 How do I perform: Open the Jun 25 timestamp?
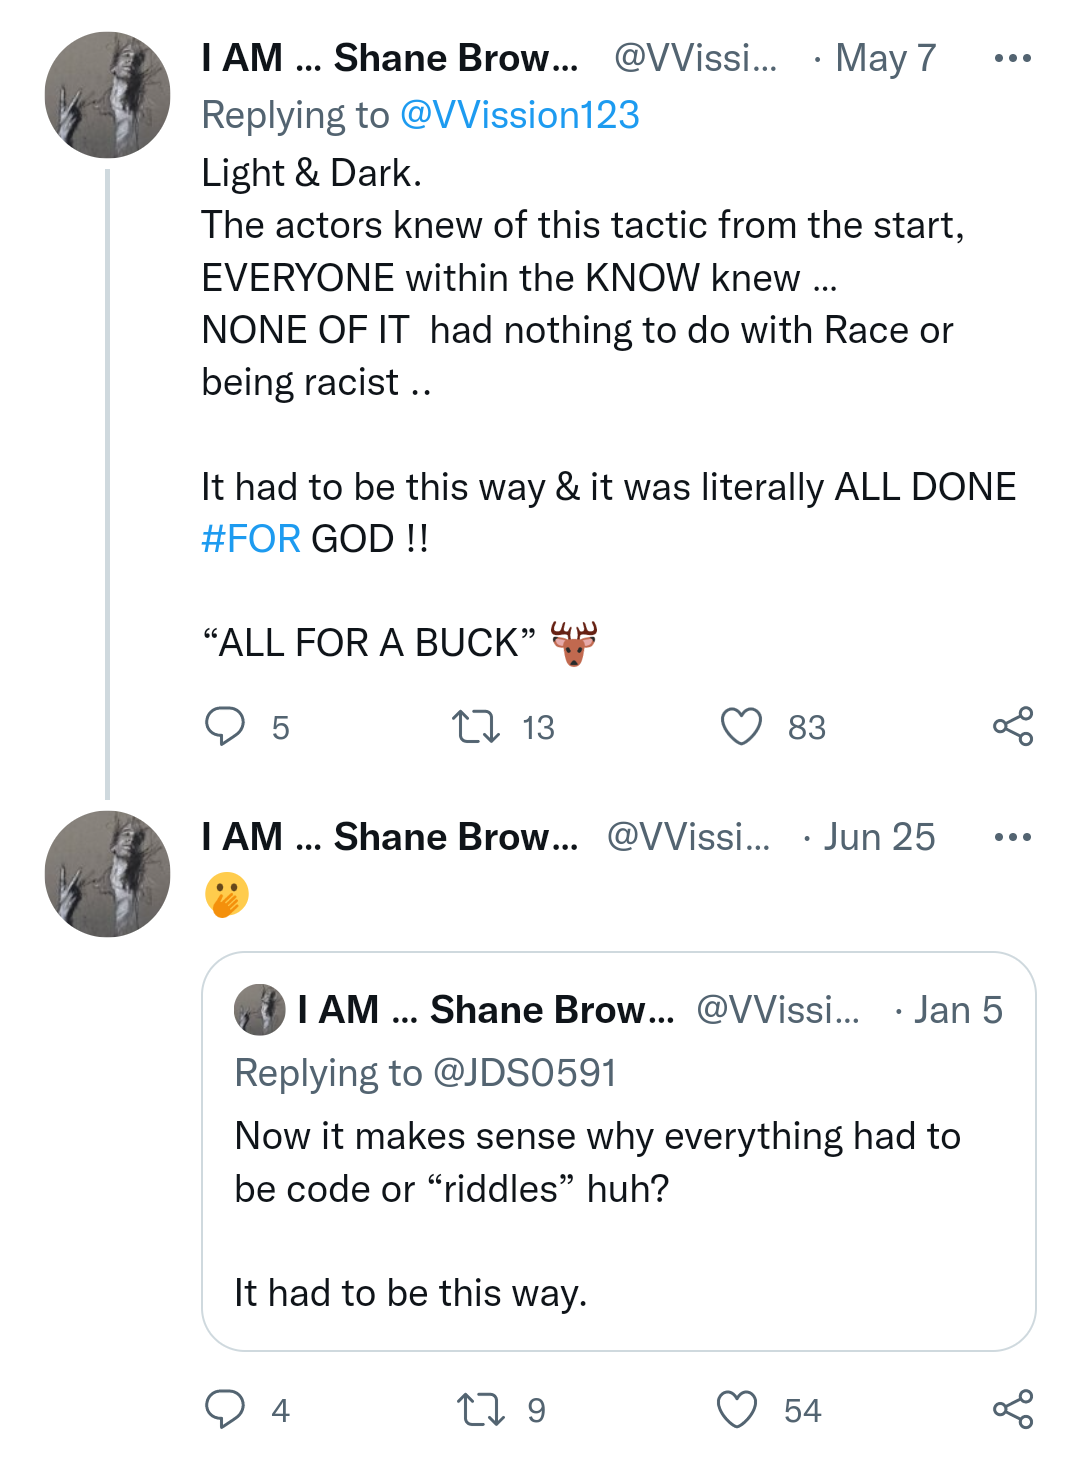click(x=879, y=838)
